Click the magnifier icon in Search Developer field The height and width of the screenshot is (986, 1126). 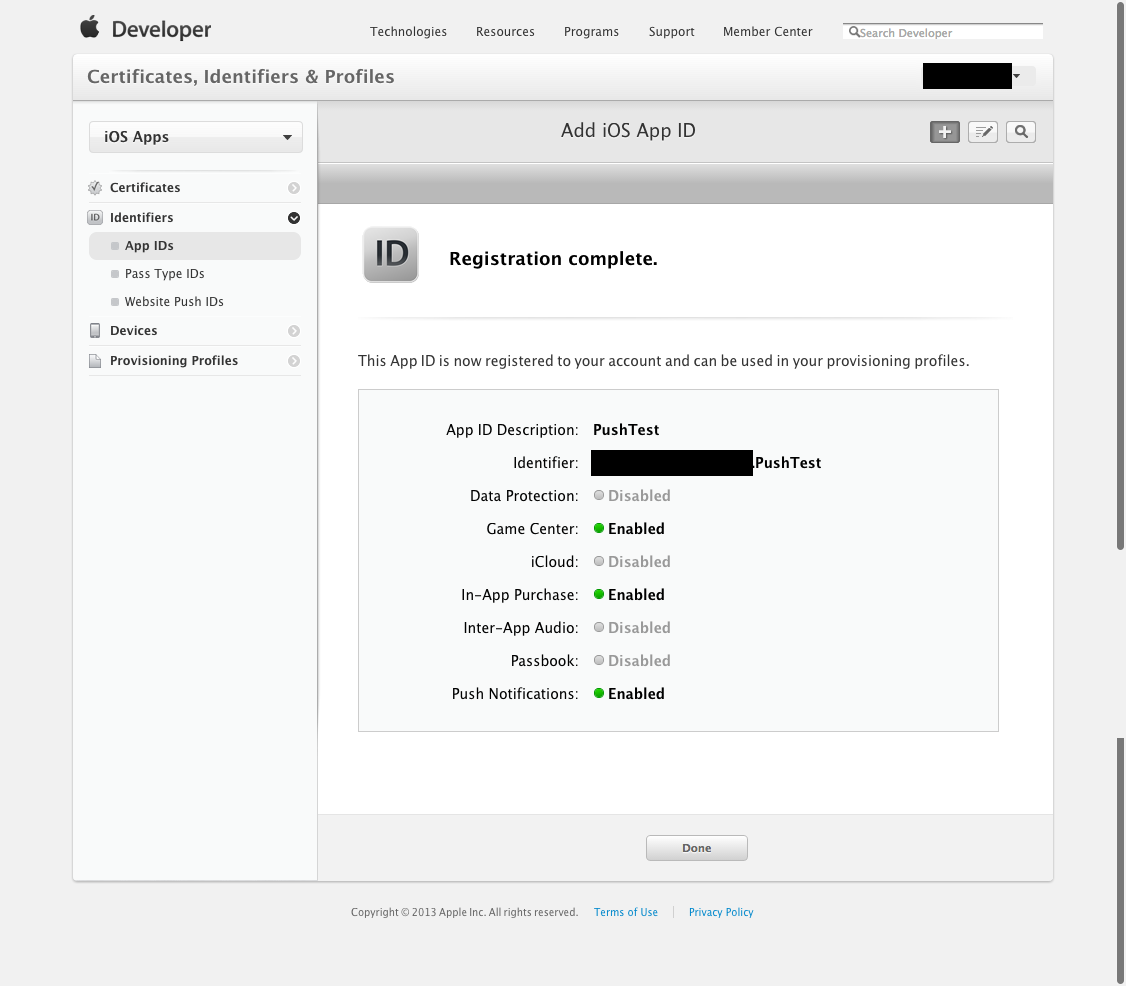pos(854,32)
